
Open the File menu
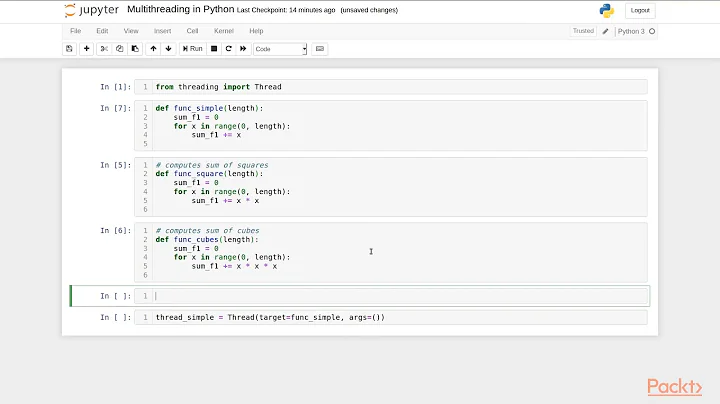pyautogui.click(x=76, y=31)
